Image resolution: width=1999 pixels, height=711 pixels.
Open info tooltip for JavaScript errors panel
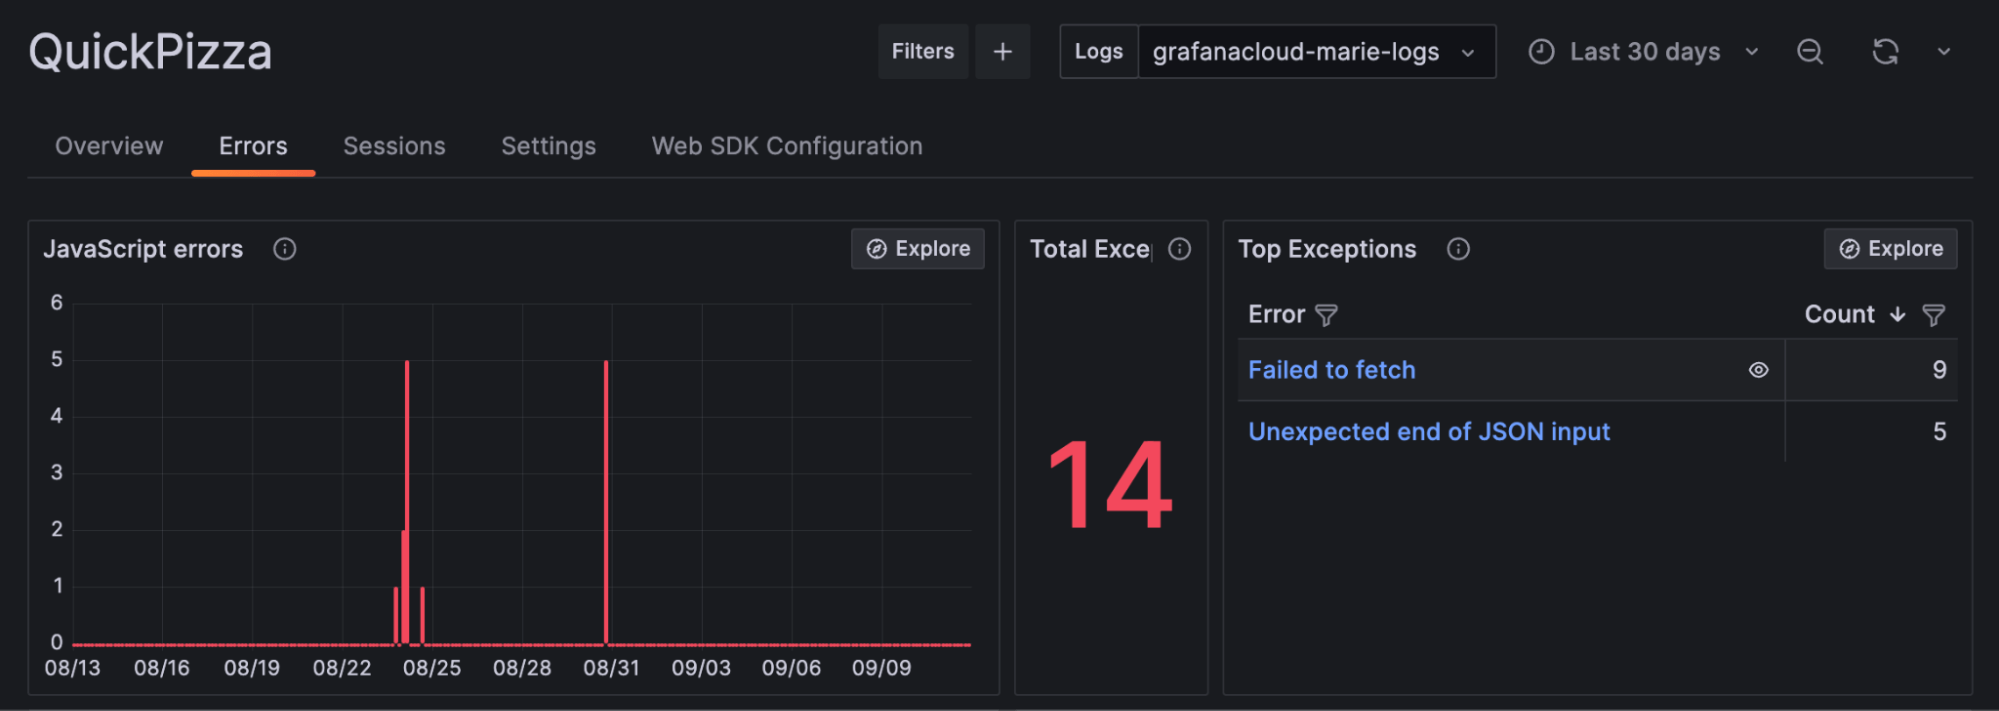pos(284,249)
